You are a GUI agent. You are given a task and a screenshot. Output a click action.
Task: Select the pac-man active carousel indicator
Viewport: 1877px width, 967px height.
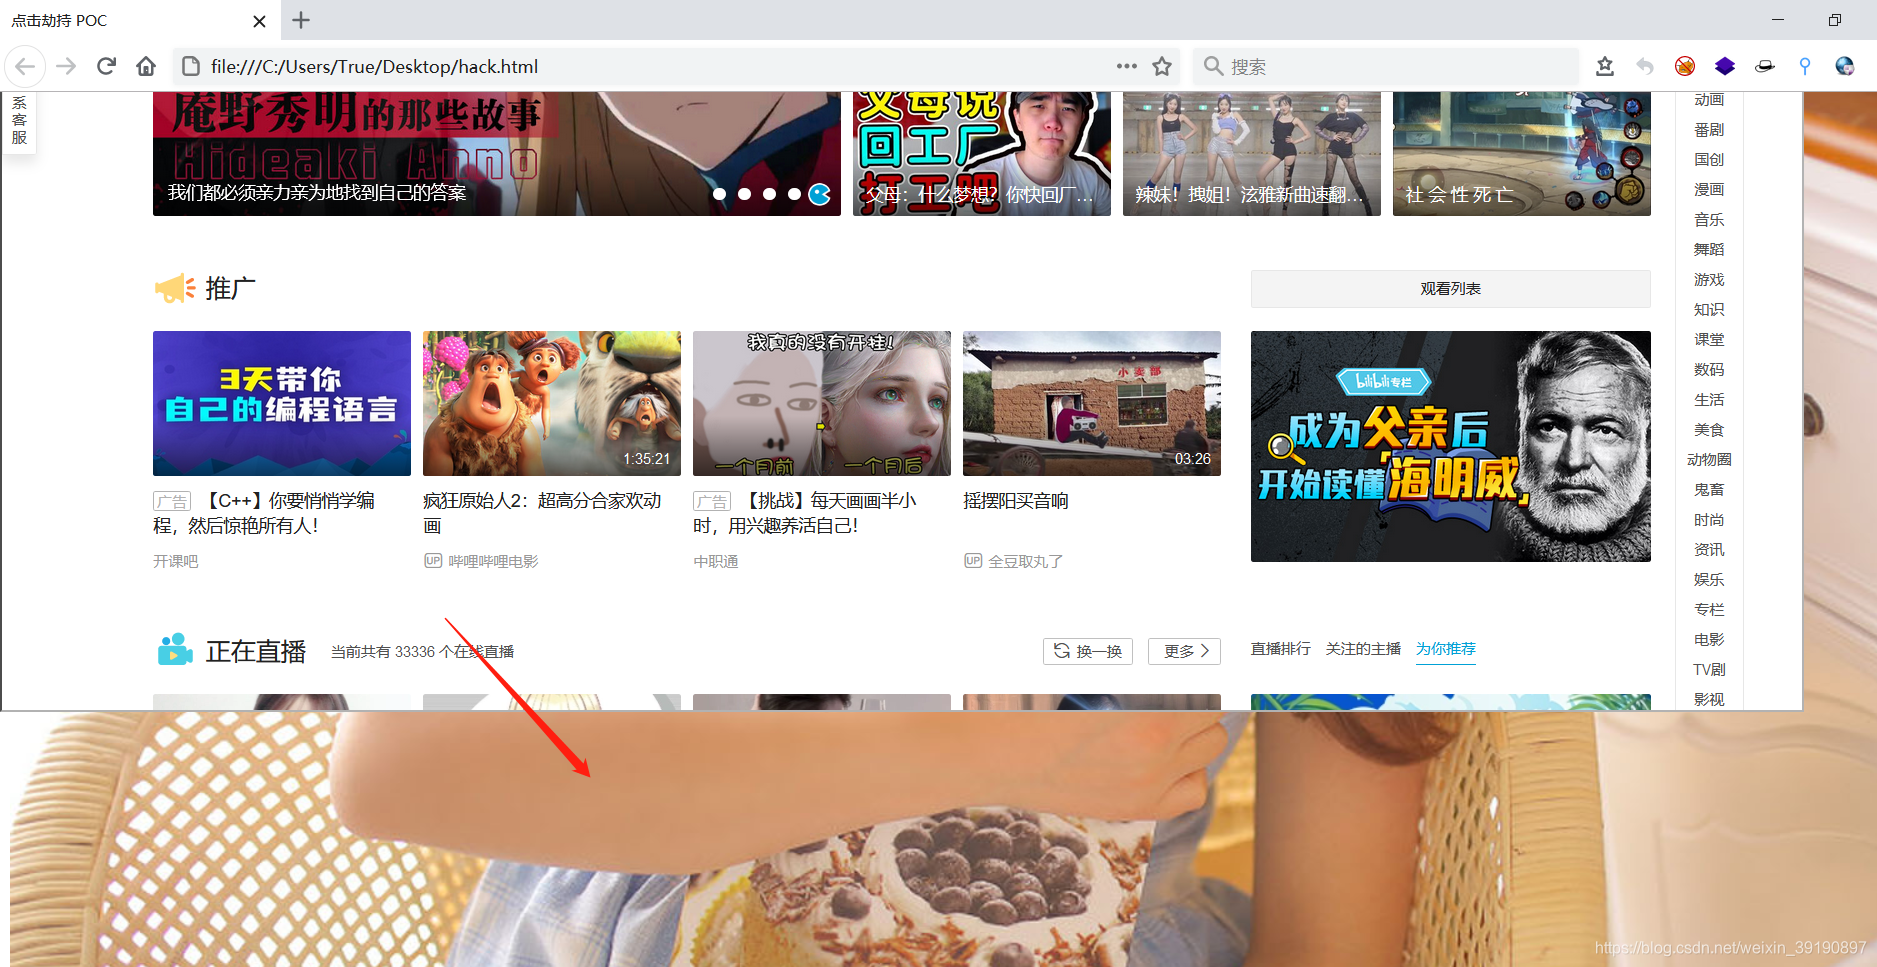[x=820, y=194]
